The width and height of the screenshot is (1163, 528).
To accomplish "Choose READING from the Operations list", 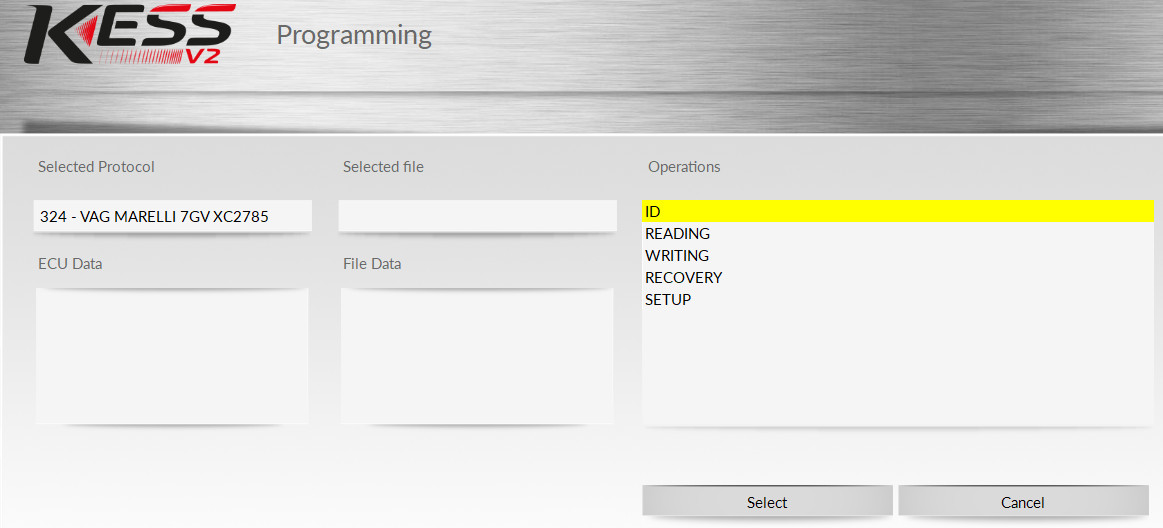I will tap(677, 233).
